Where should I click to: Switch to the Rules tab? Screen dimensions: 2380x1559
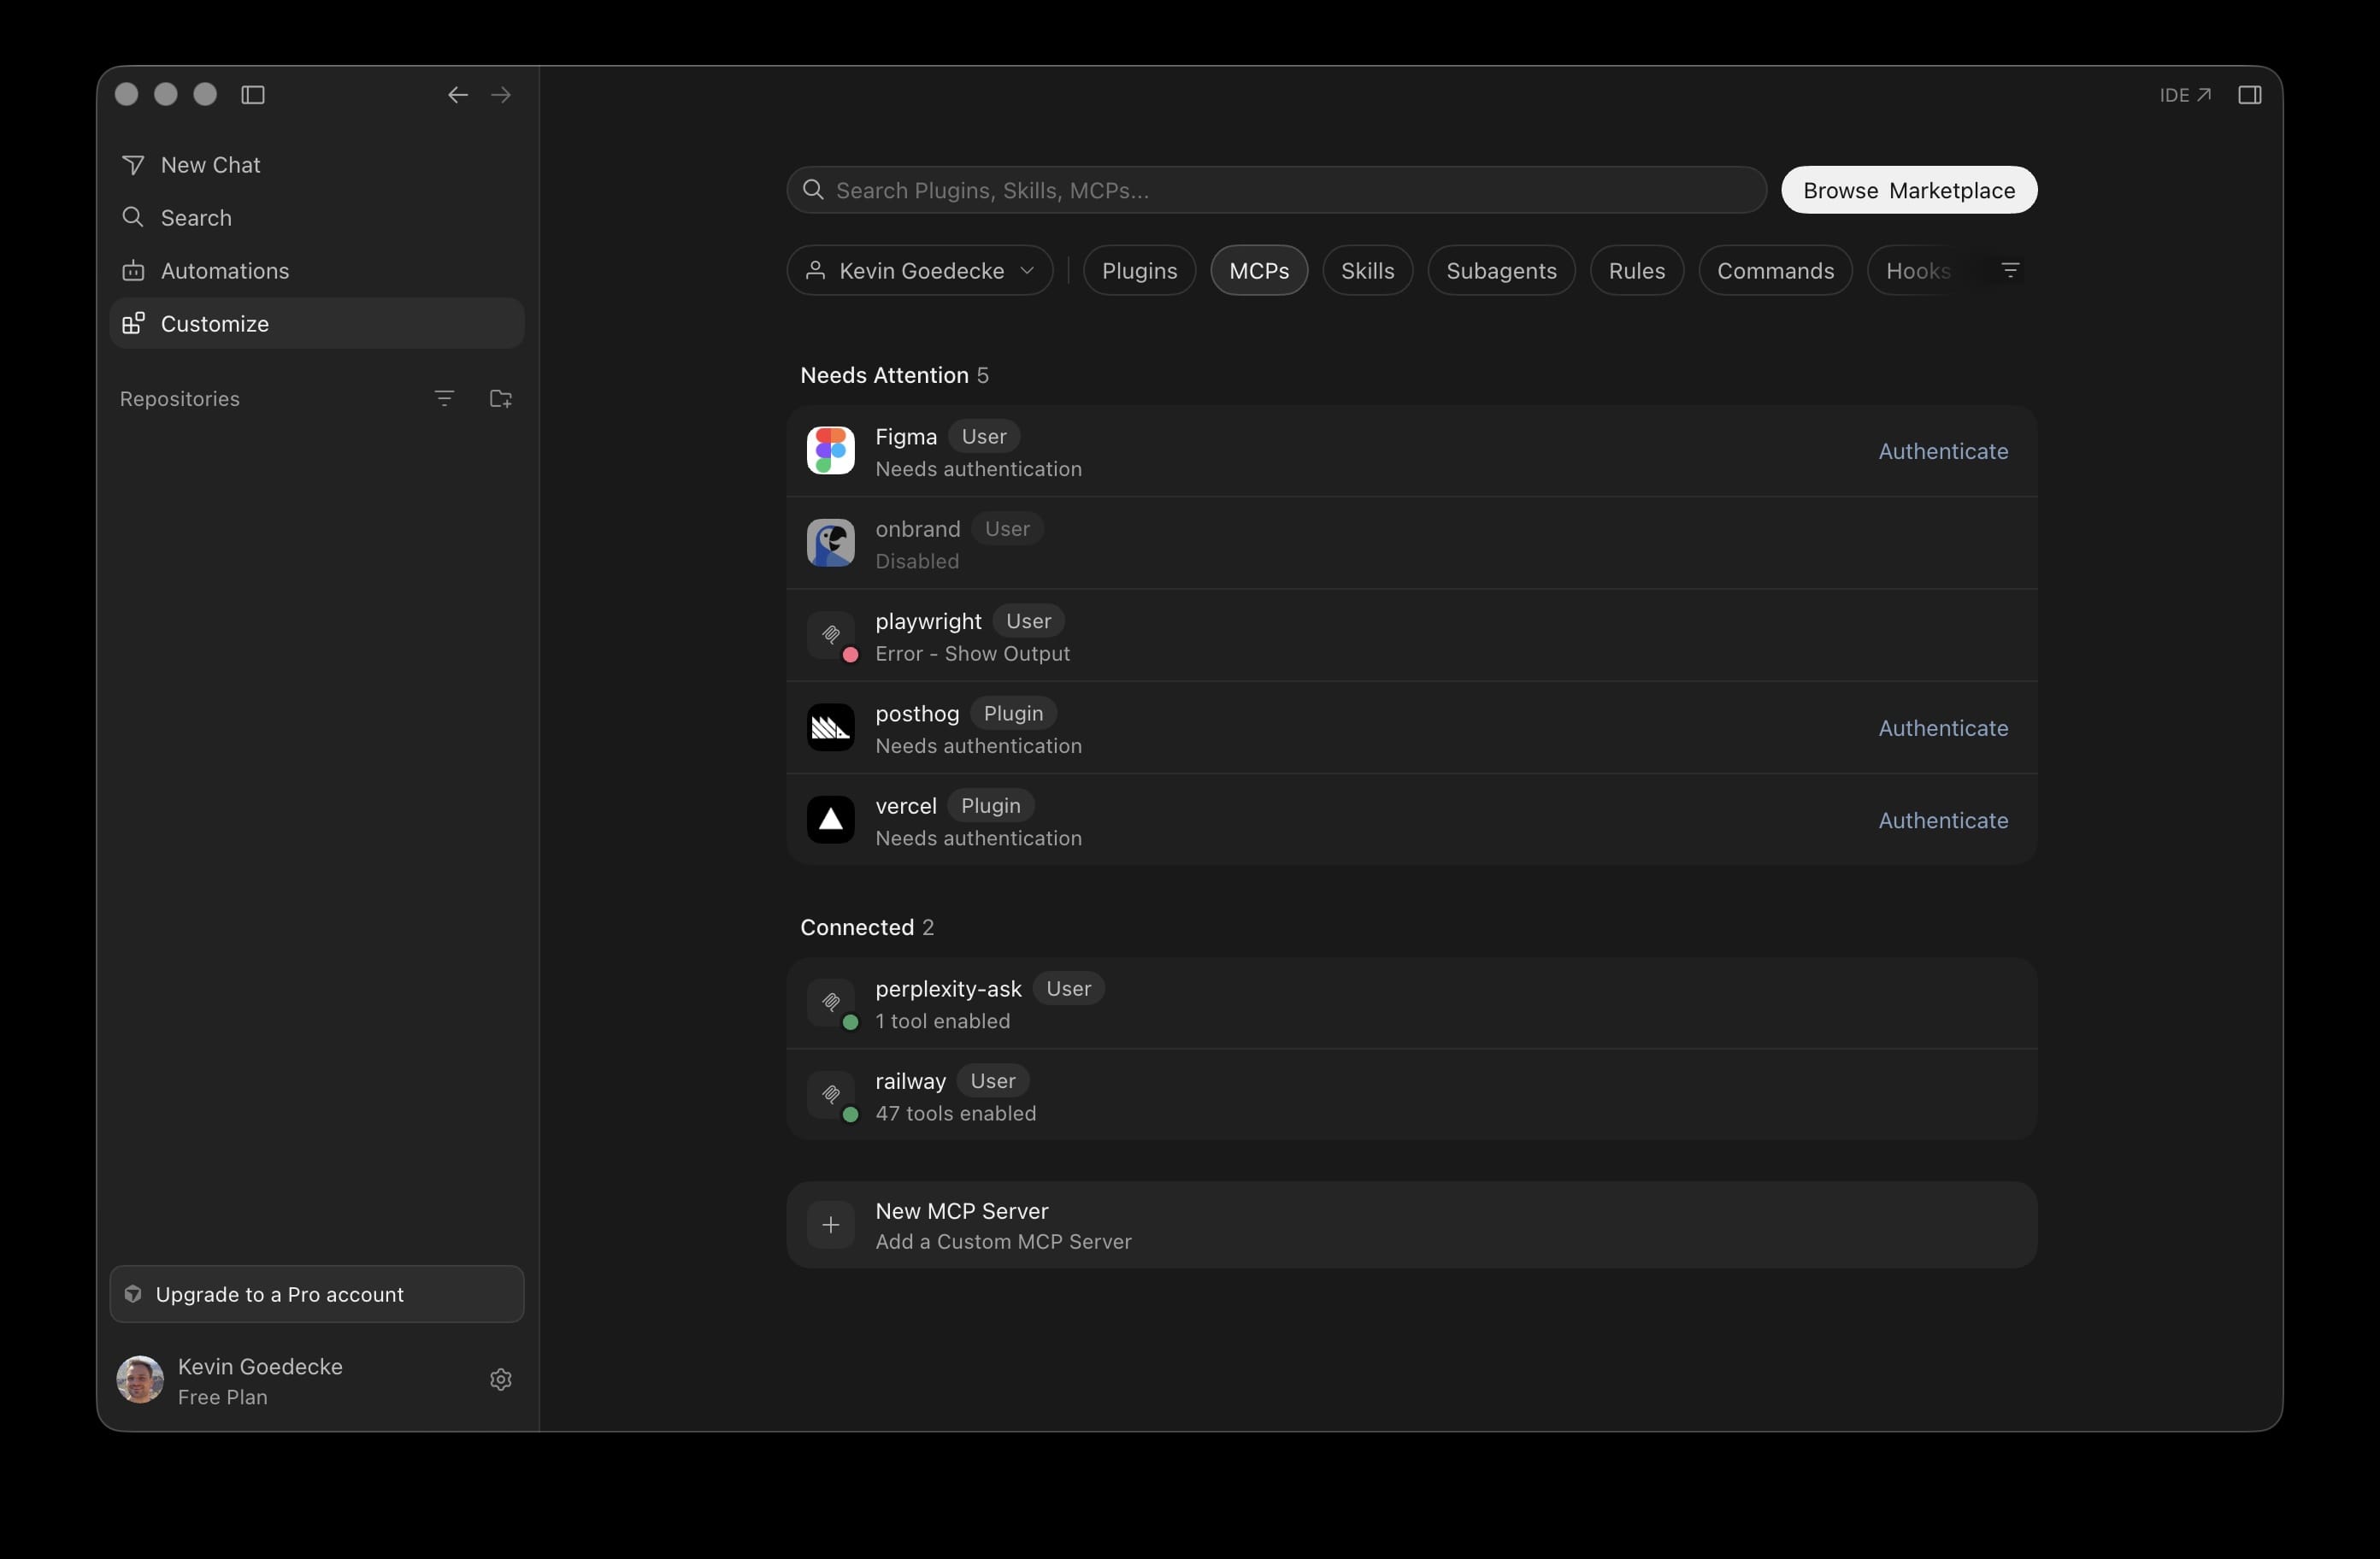click(x=1636, y=270)
